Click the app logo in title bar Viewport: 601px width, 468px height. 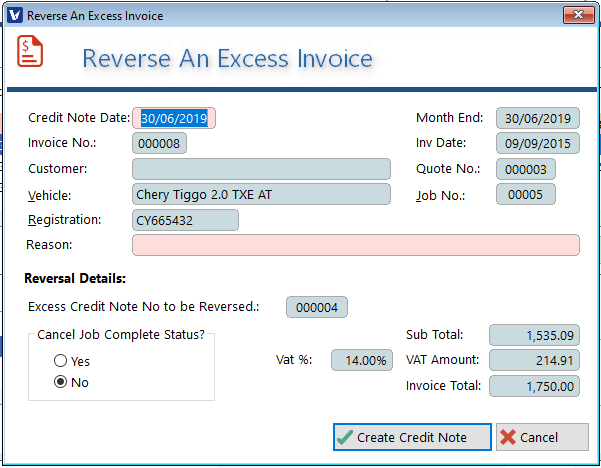pos(14,16)
